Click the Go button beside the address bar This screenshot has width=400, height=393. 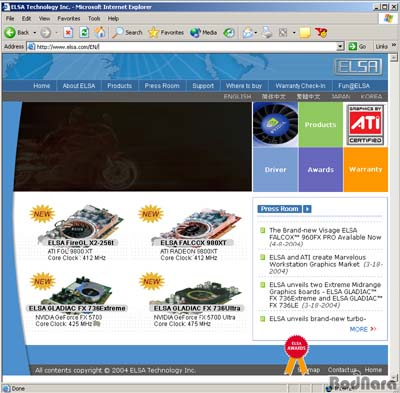(x=357, y=46)
